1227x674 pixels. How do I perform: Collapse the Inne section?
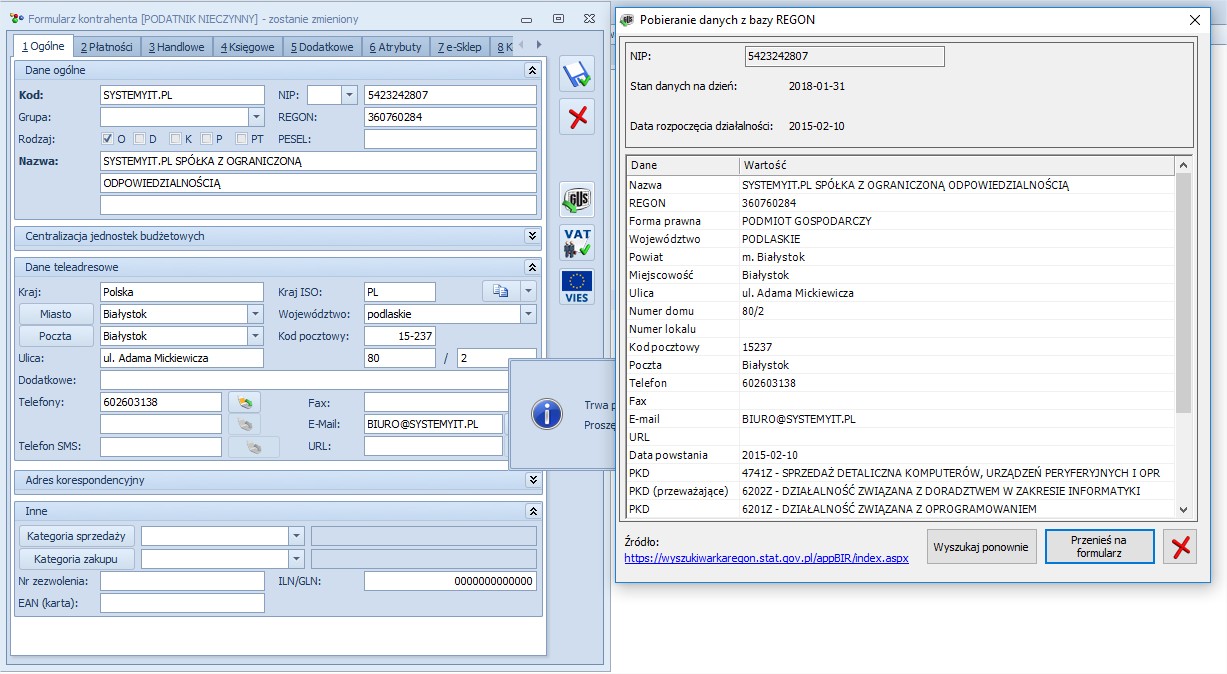(x=532, y=511)
